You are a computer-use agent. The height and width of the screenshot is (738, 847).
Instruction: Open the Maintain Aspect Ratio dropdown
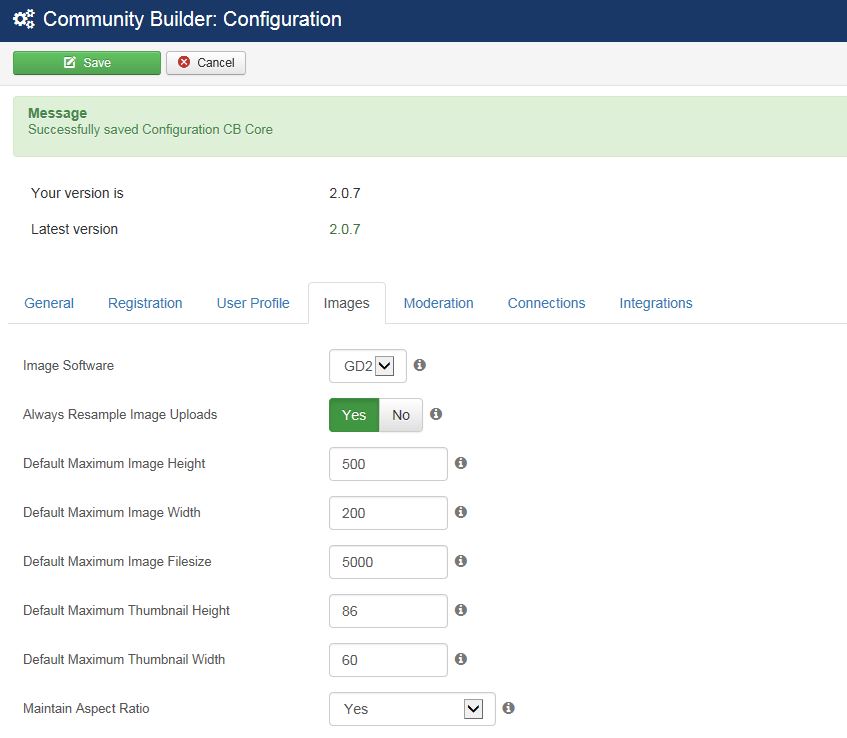[x=412, y=709]
